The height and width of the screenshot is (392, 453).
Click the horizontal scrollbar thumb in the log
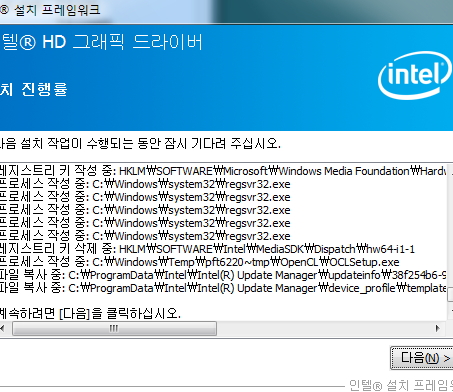[114, 329]
